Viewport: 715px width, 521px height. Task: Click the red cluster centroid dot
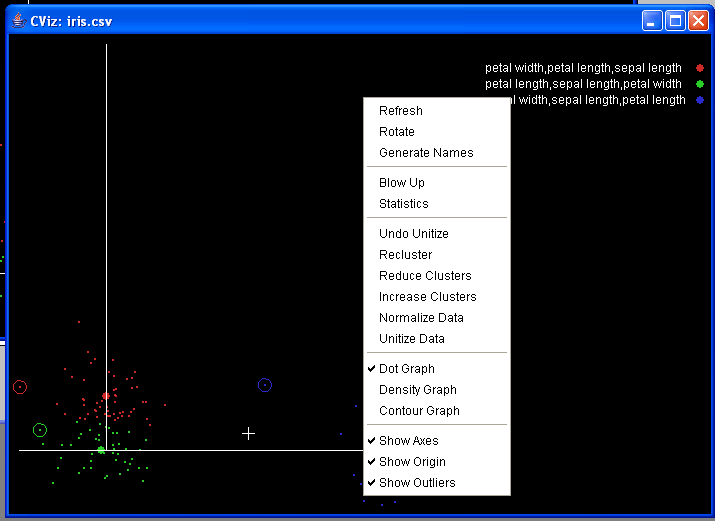(106, 396)
